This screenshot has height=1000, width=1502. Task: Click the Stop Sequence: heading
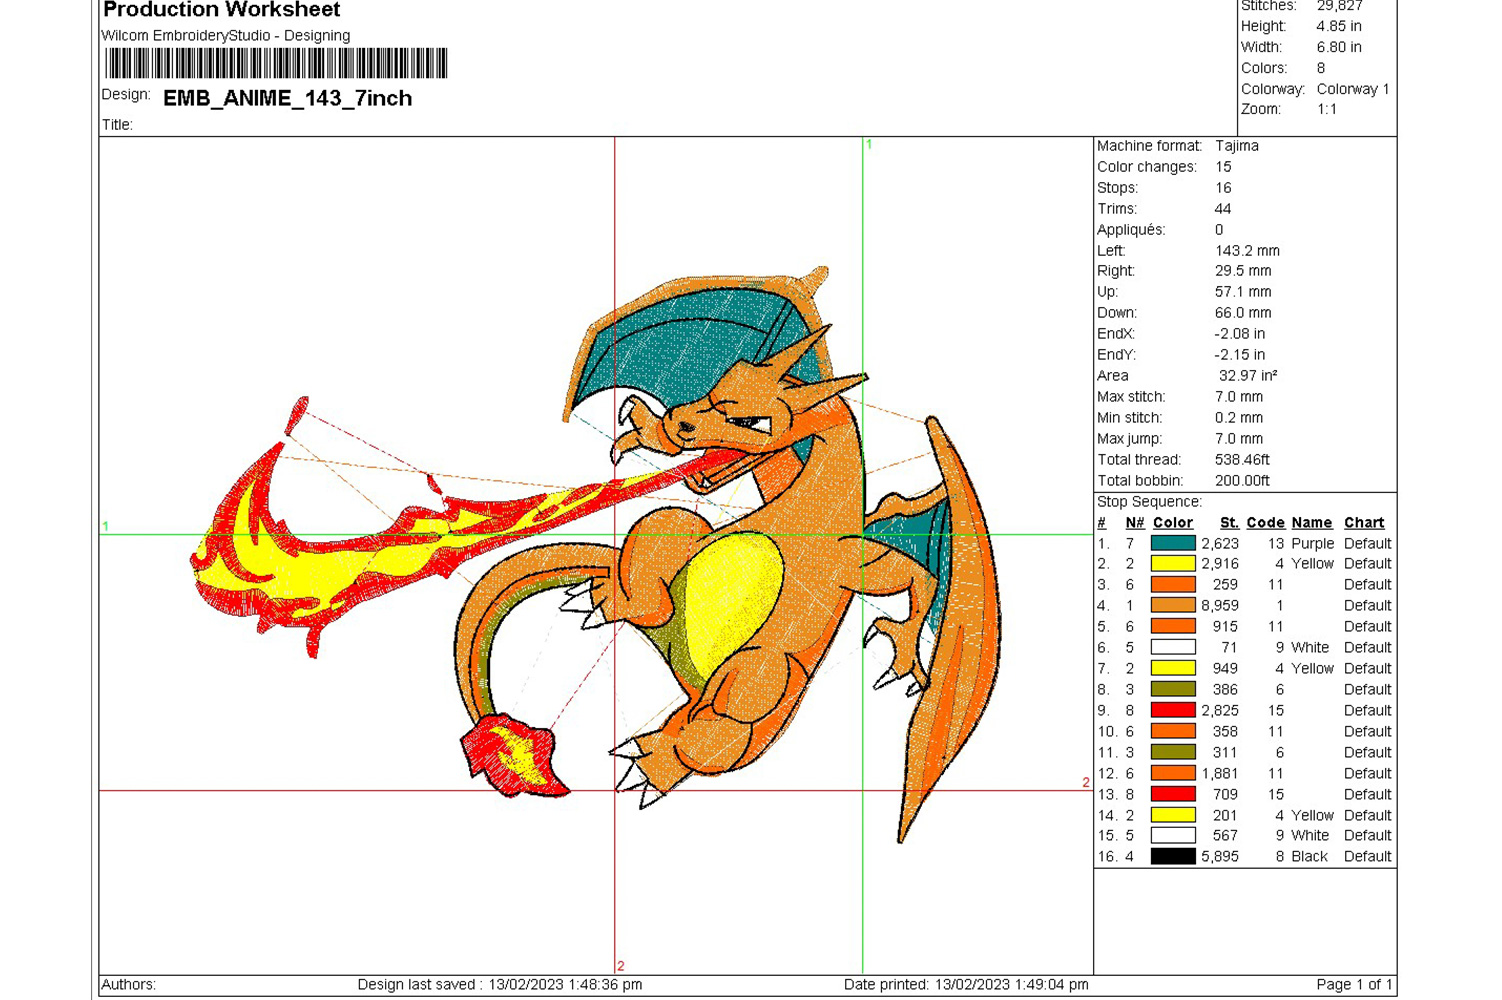[x=1149, y=502]
